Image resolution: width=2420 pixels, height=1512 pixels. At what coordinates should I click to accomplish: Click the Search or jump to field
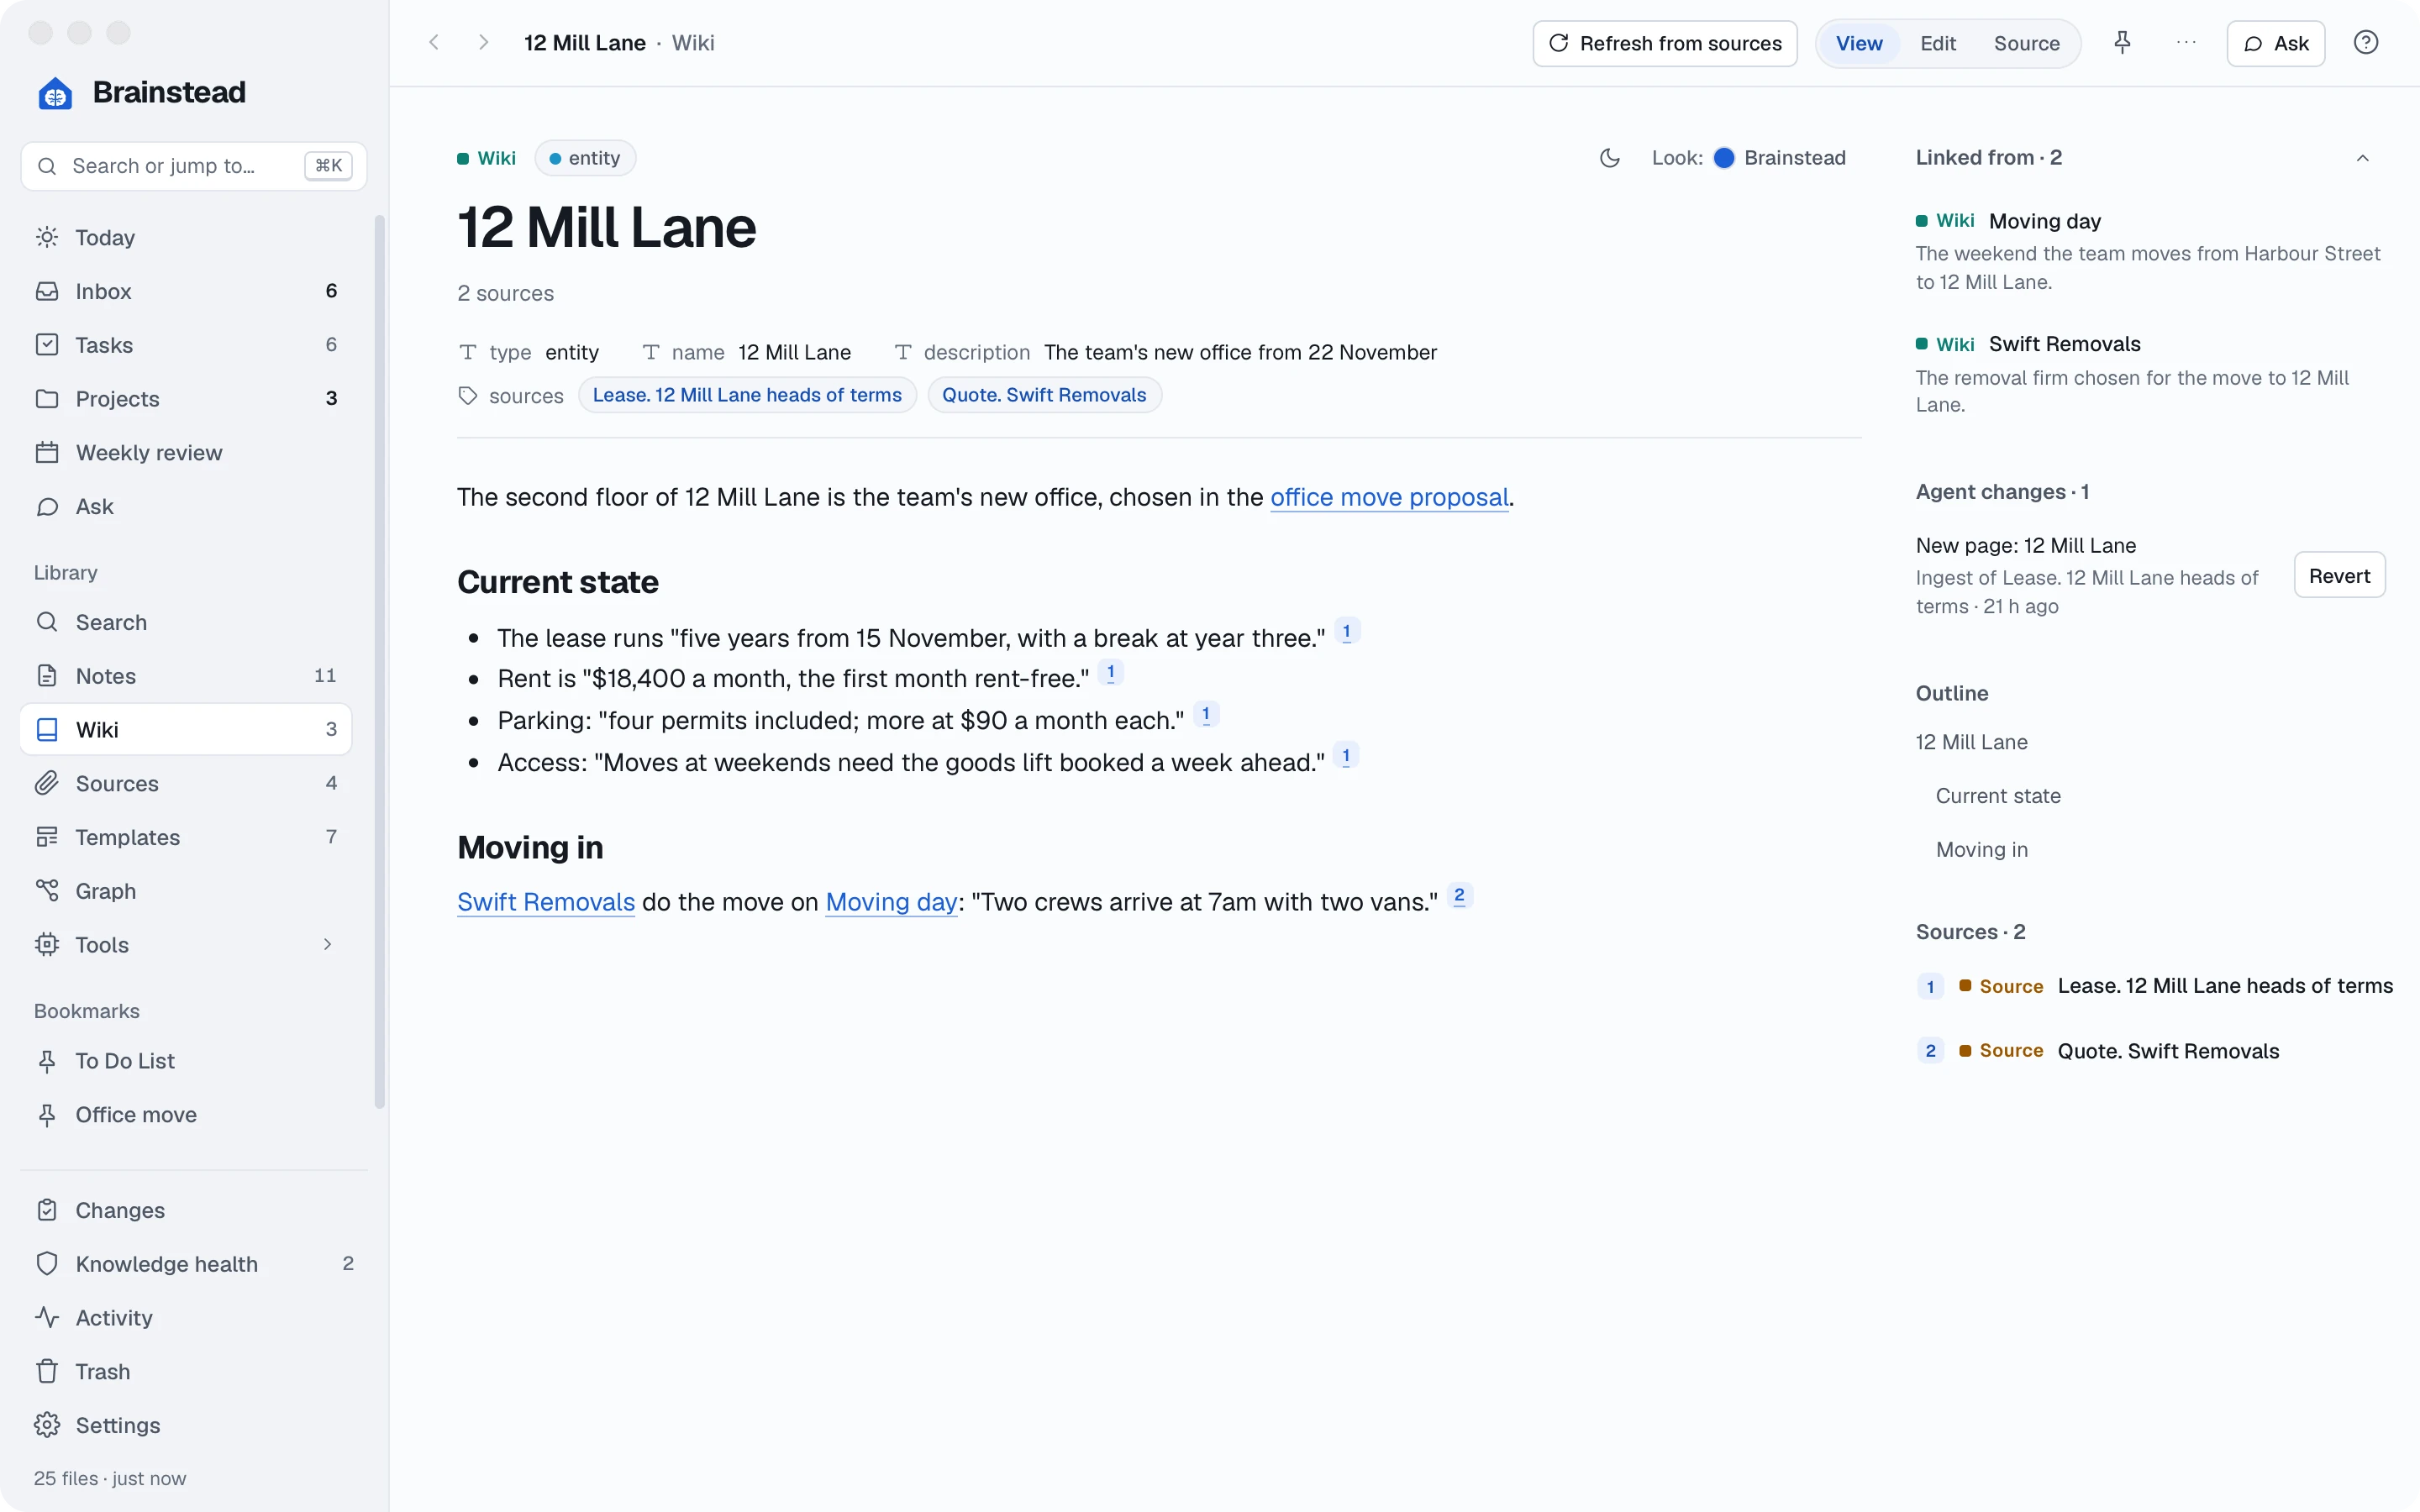click(193, 166)
